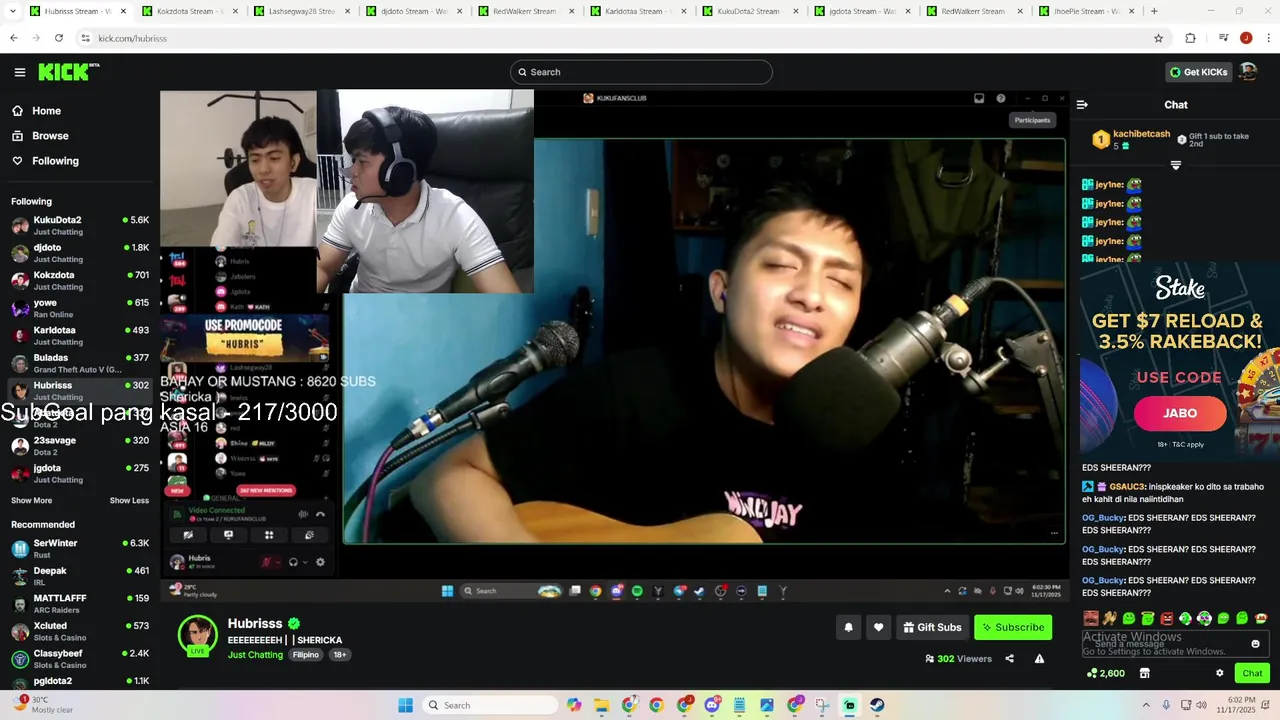Screen dimensions: 1280x720
Task: Open the Windows Start menu
Action: tap(405, 705)
